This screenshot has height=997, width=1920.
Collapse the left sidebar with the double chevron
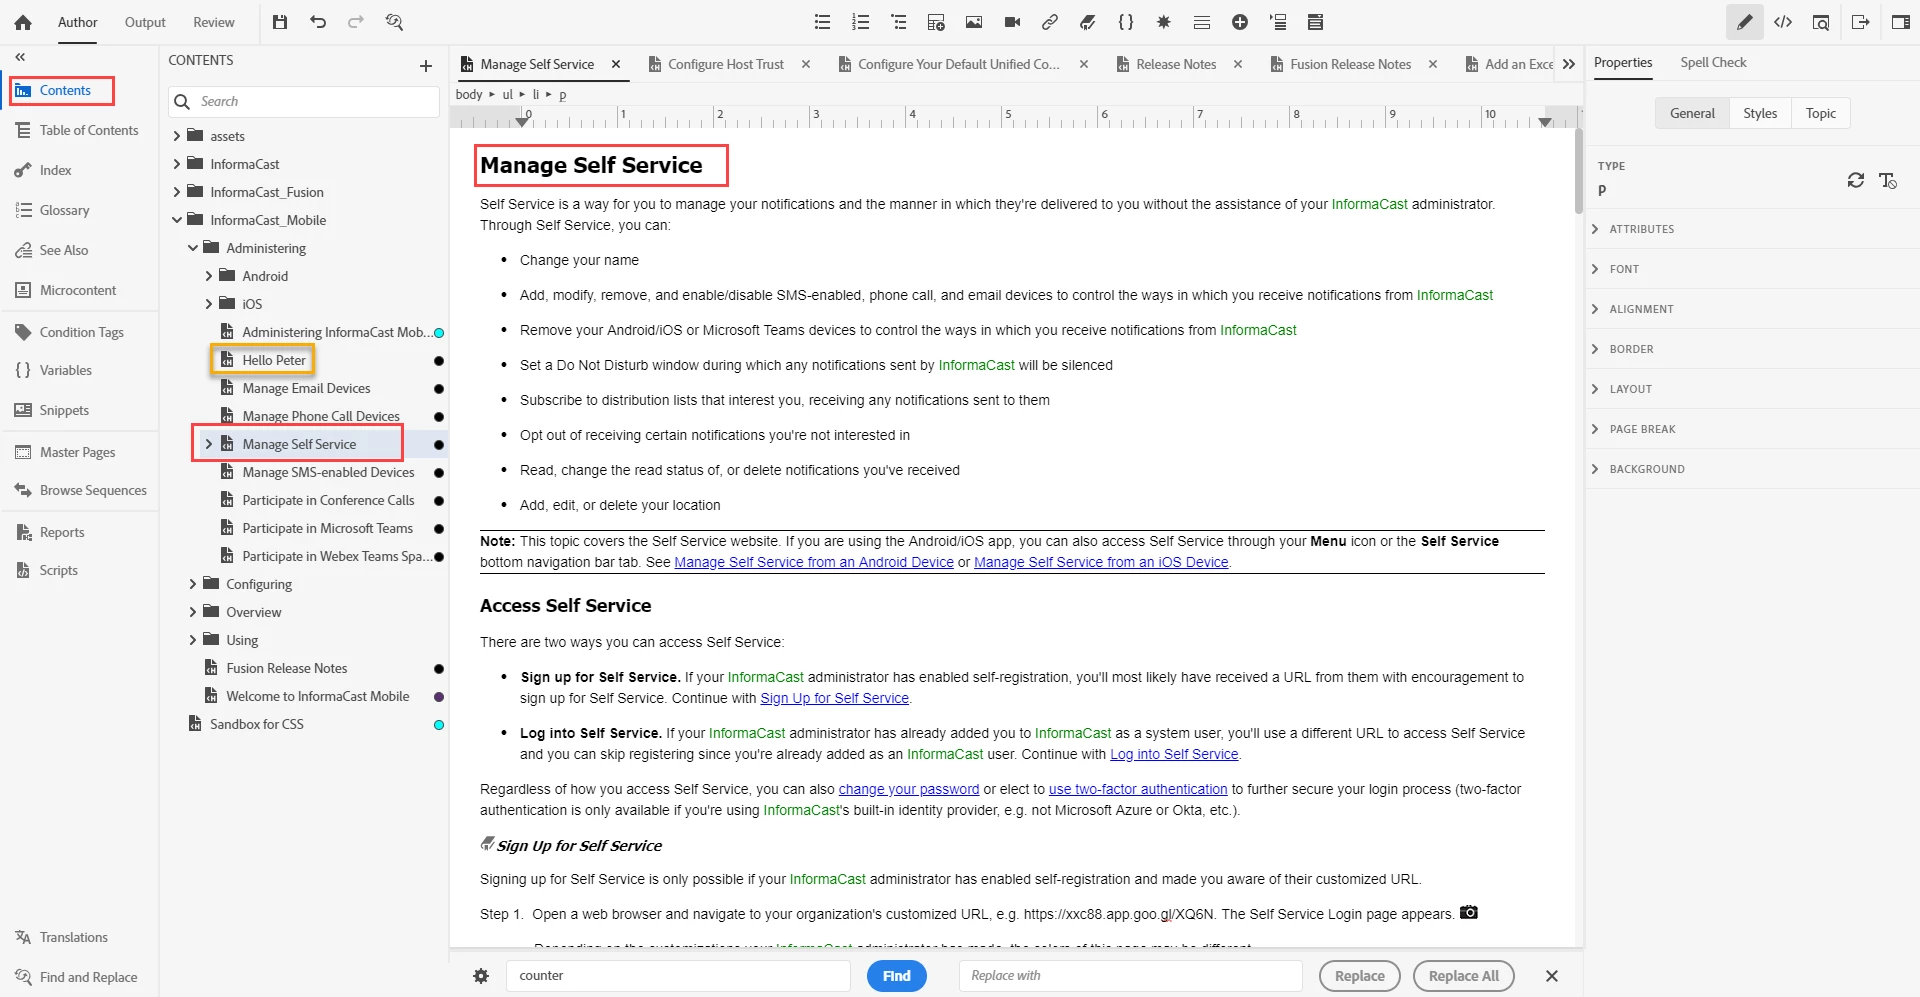[x=20, y=57]
